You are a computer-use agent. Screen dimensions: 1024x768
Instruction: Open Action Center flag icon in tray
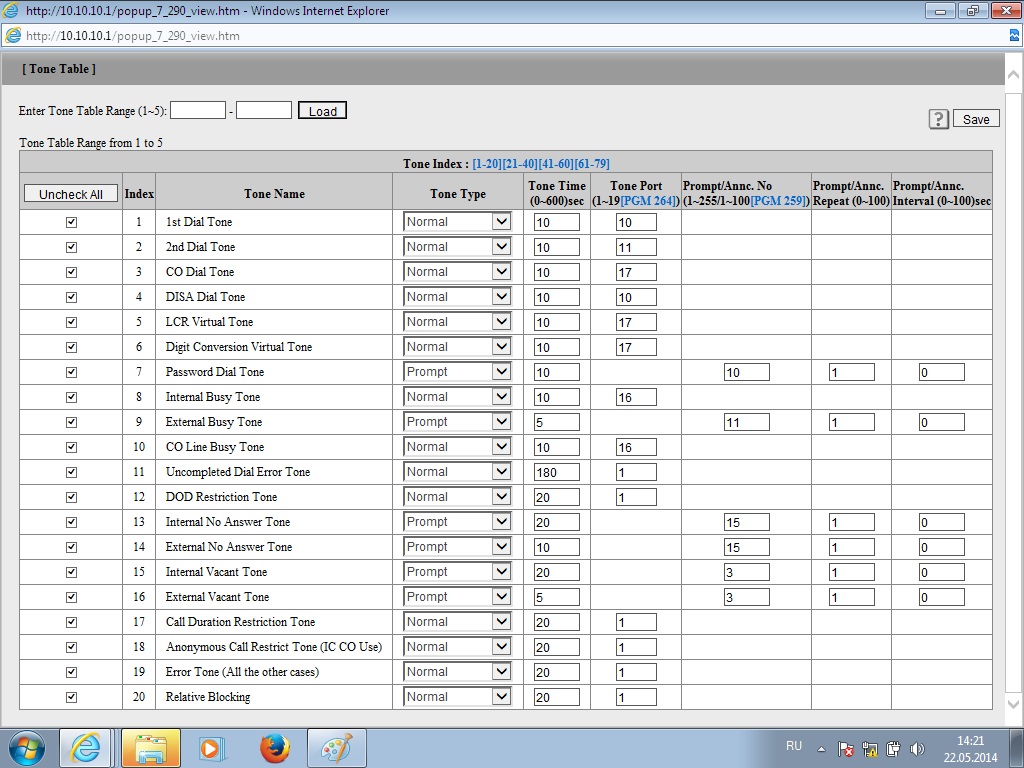(845, 748)
